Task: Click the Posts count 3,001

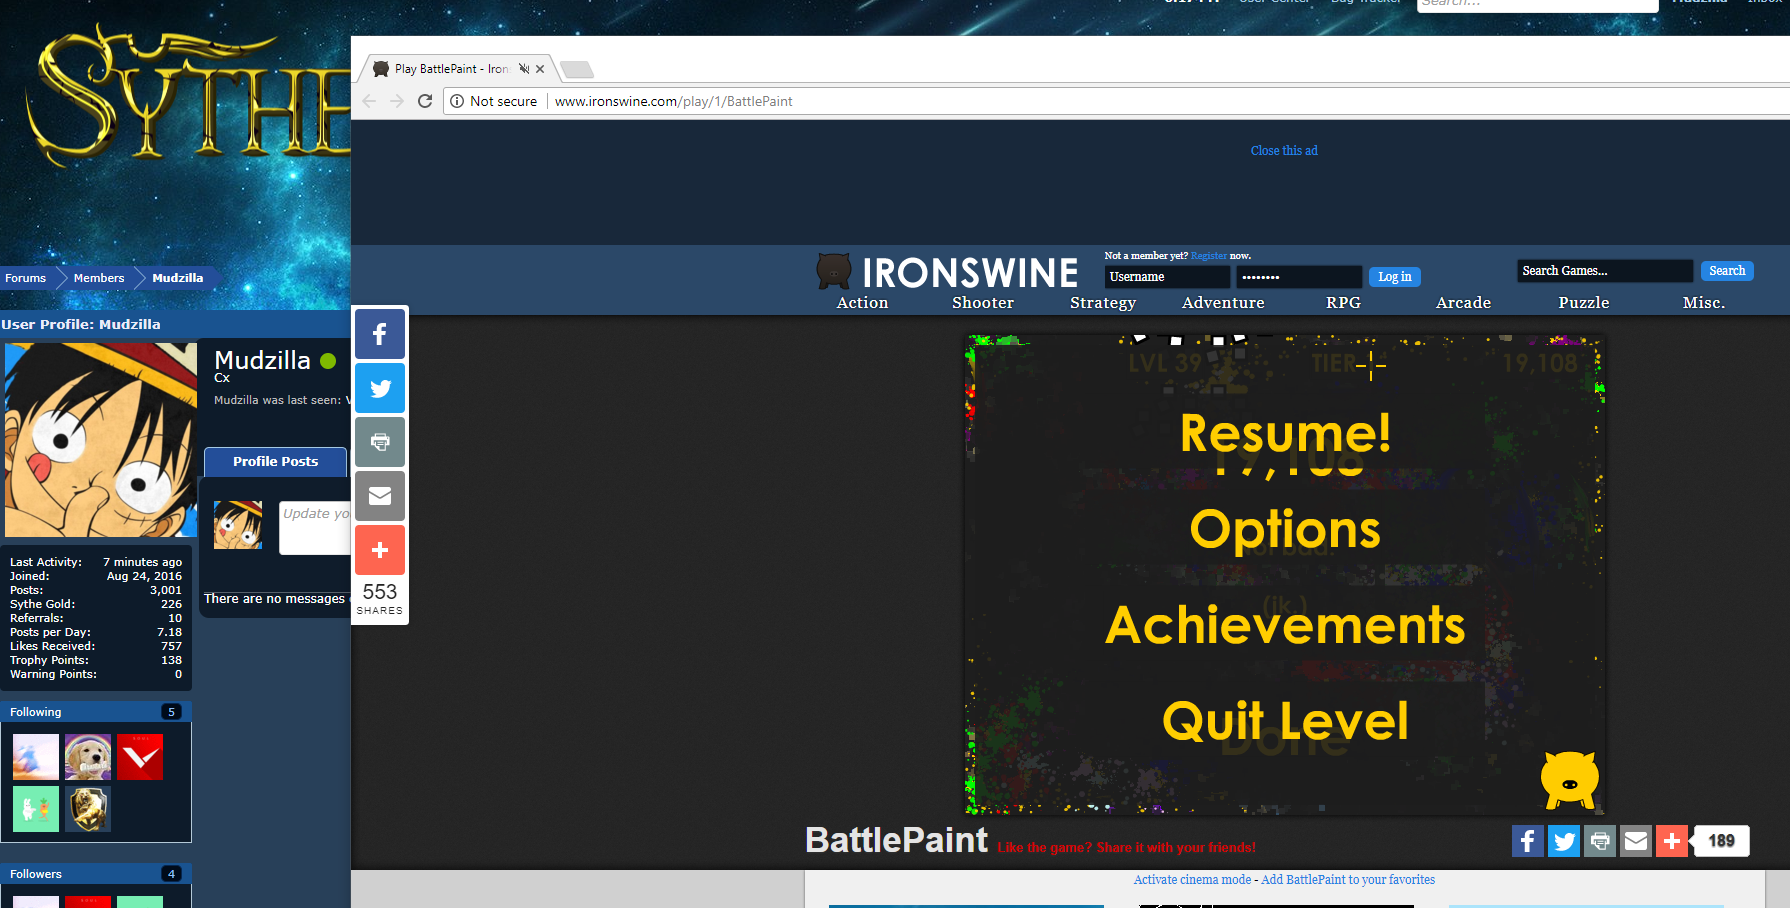Action: coord(166,590)
